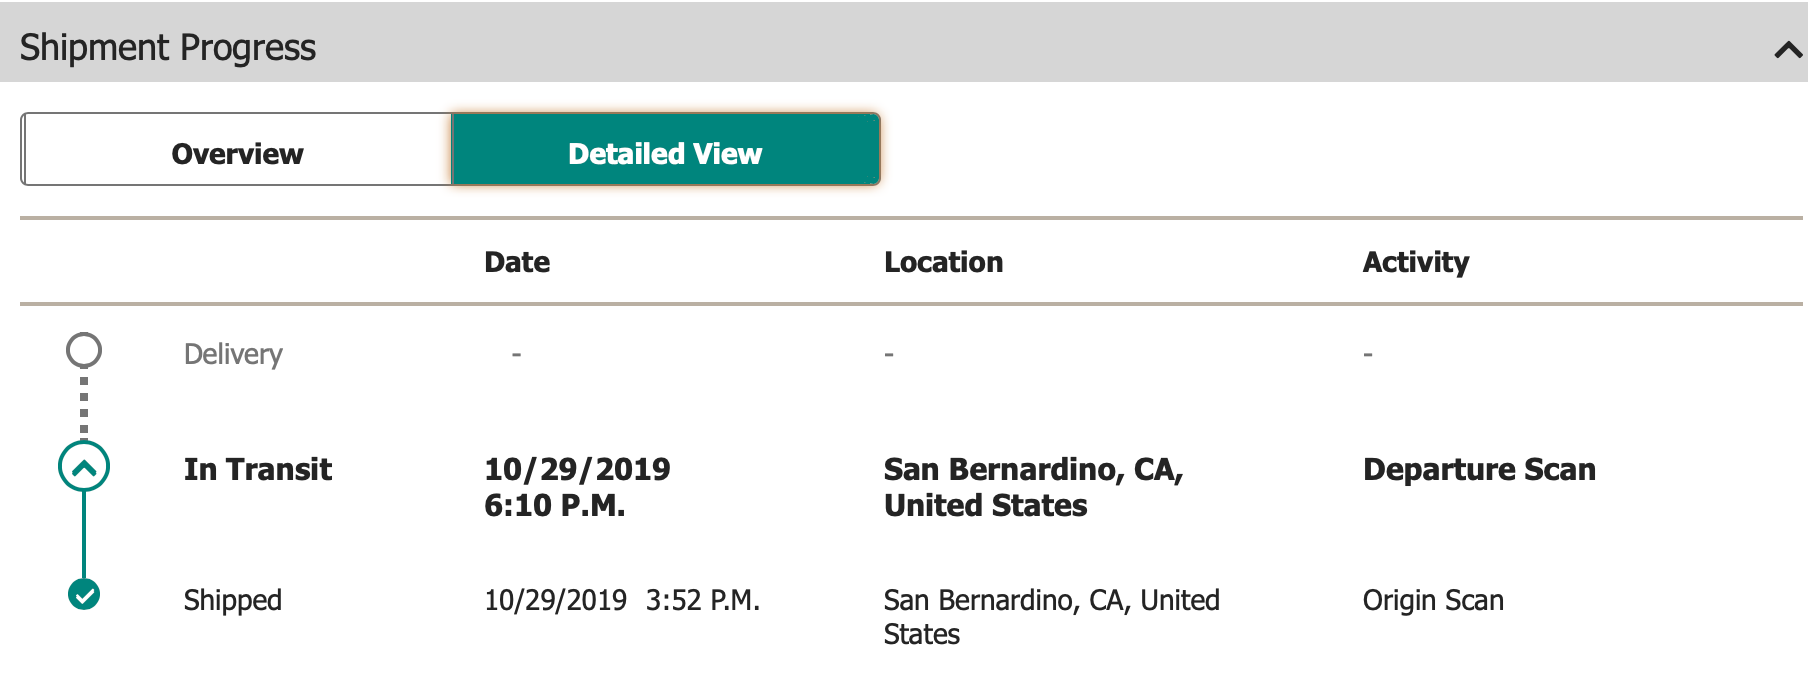Select the Delivery status label

pos(233,354)
